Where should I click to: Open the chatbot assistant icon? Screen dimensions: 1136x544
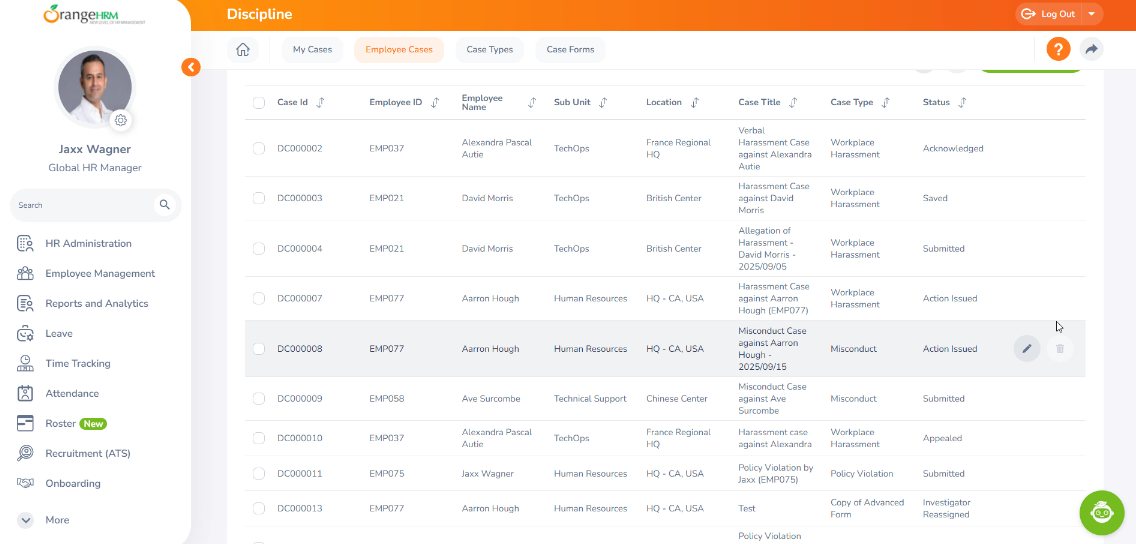point(1102,512)
